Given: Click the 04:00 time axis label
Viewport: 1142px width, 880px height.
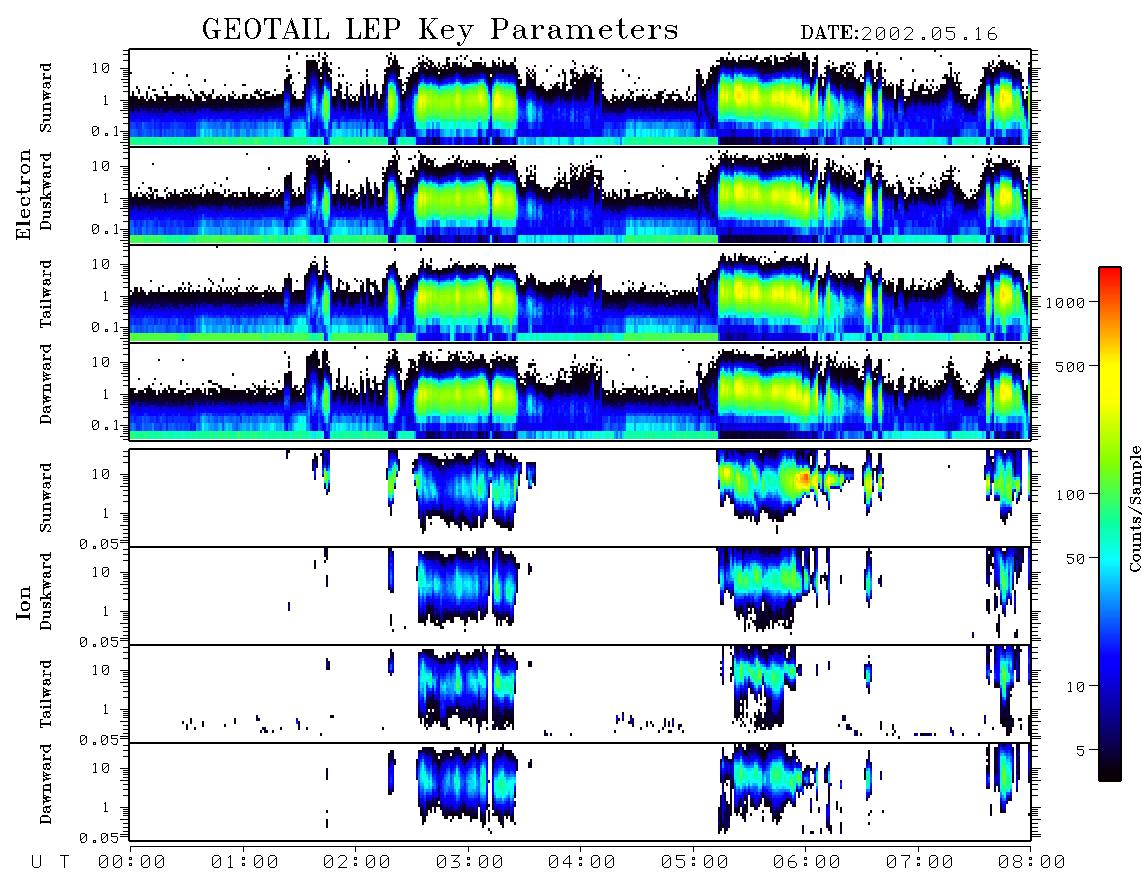Looking at the screenshot, I should click(582, 862).
